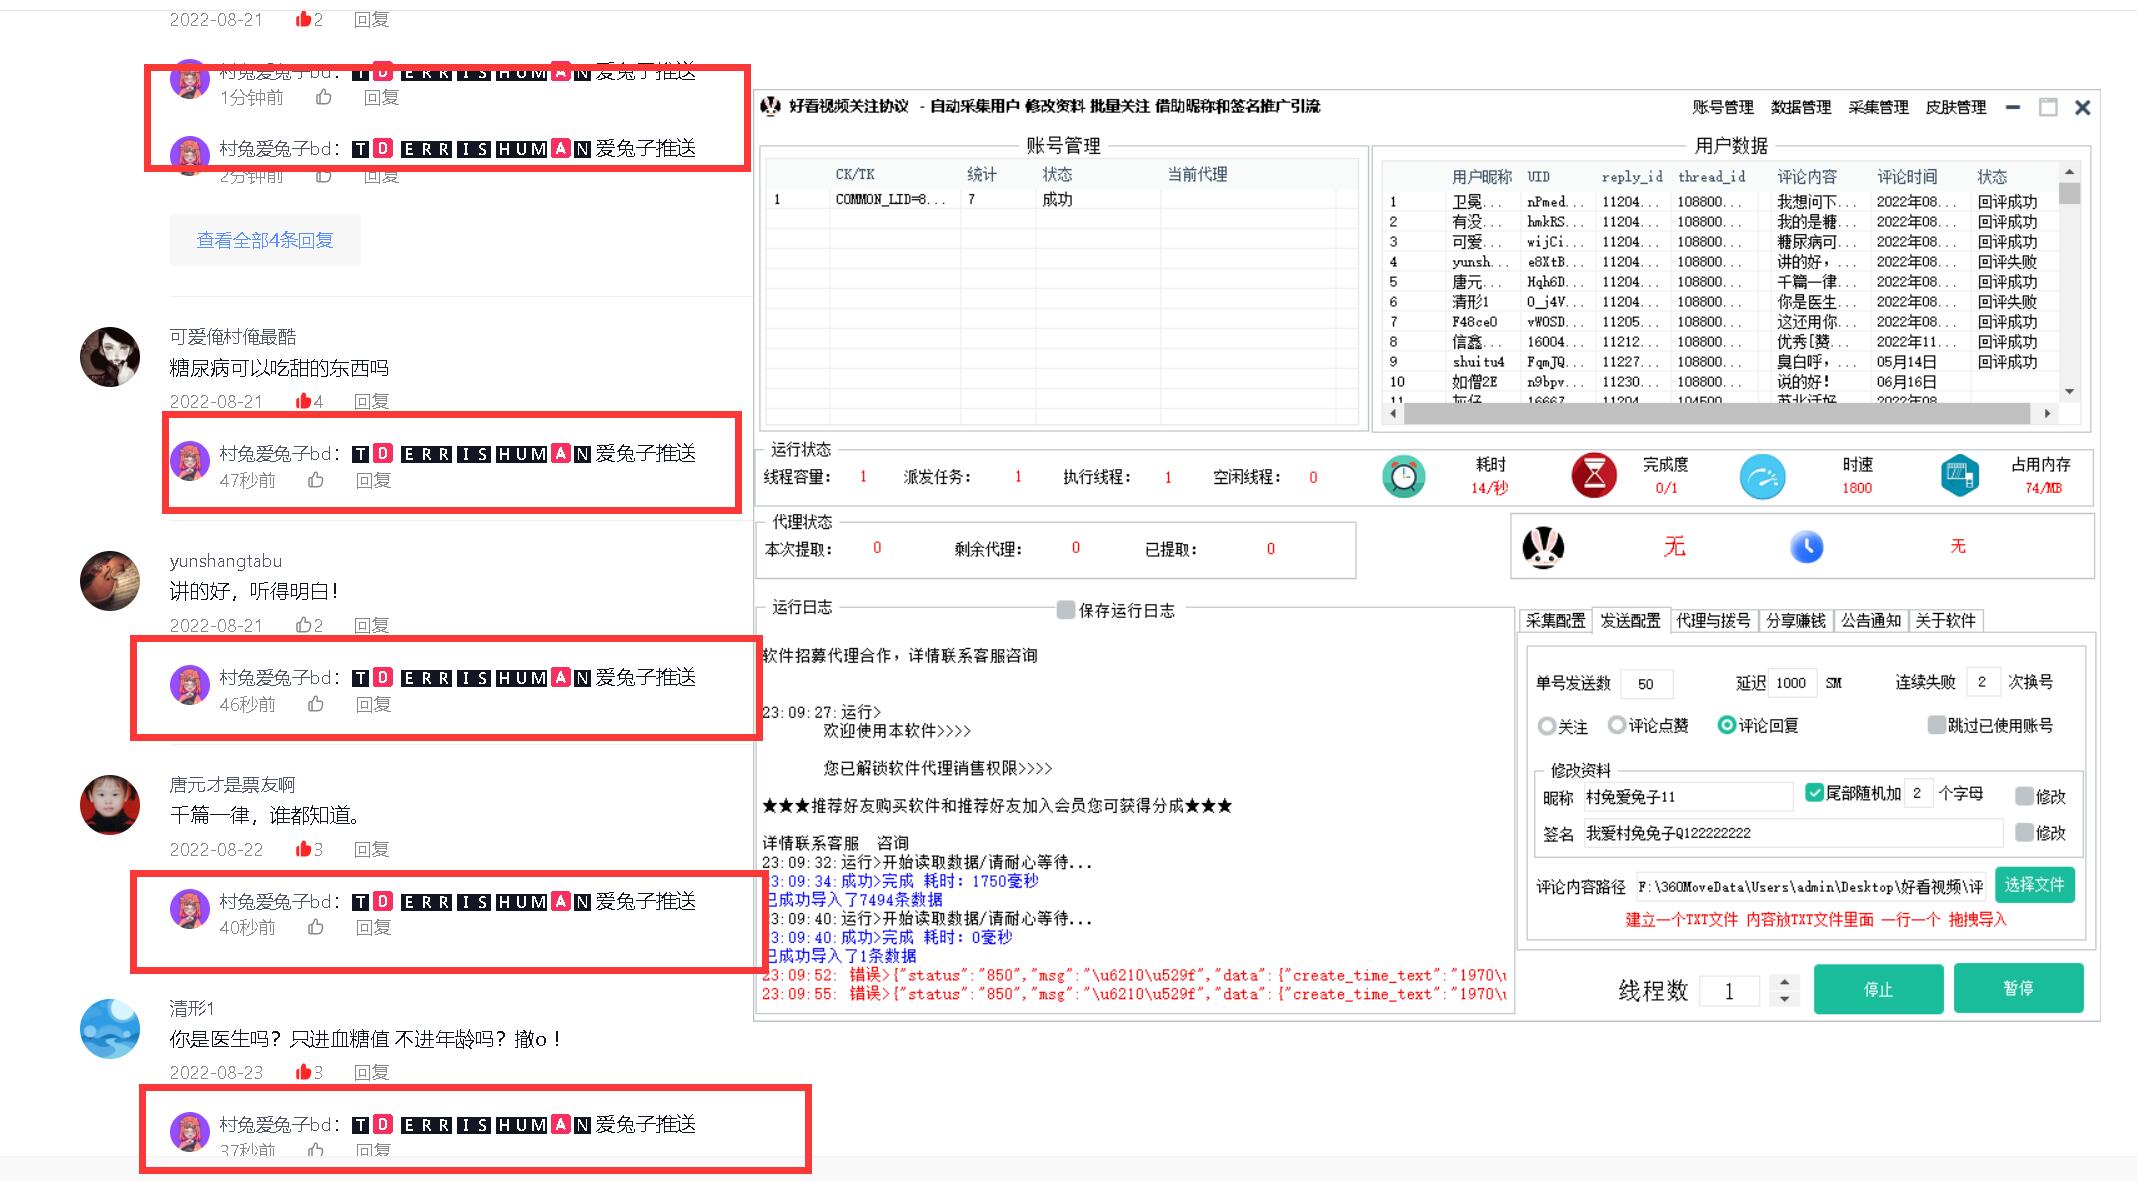Uncheck the 尾部随机加 checkbox
2137x1181 pixels.
coord(1814,793)
